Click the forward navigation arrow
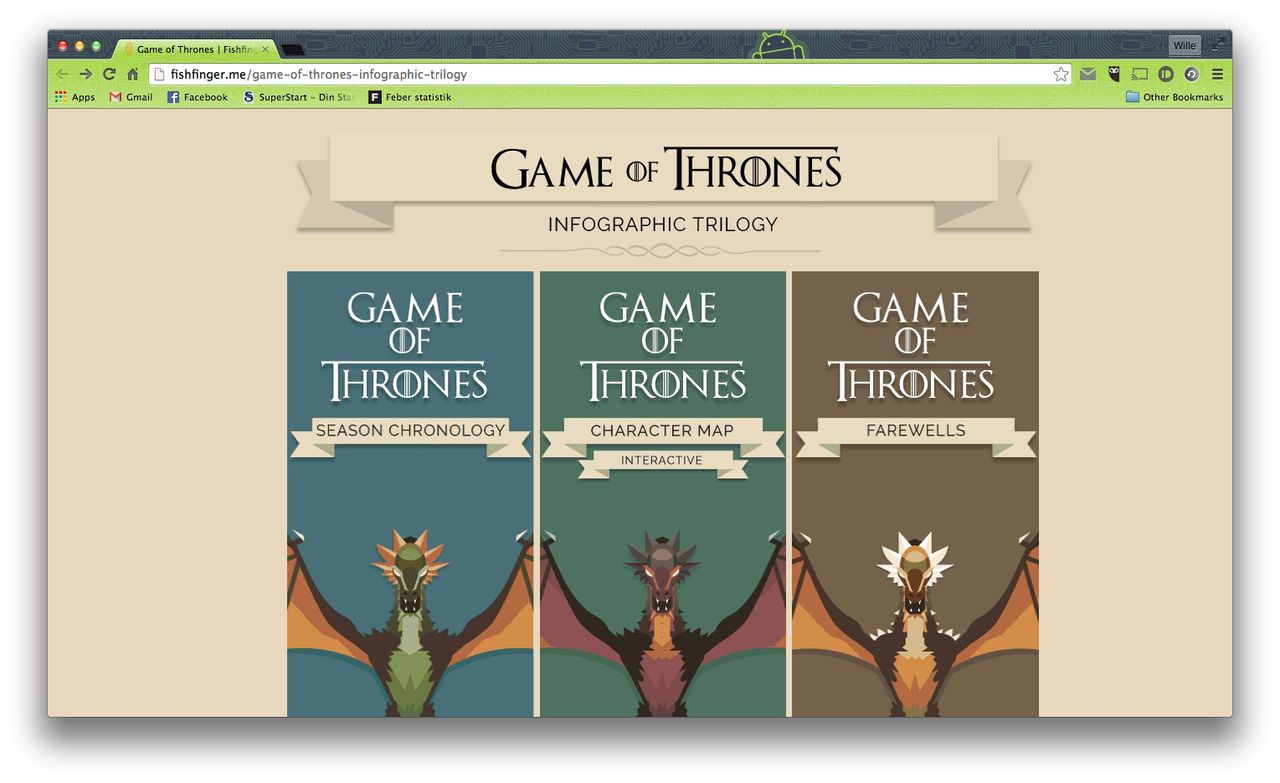The height and width of the screenshot is (783, 1280). pos(85,73)
